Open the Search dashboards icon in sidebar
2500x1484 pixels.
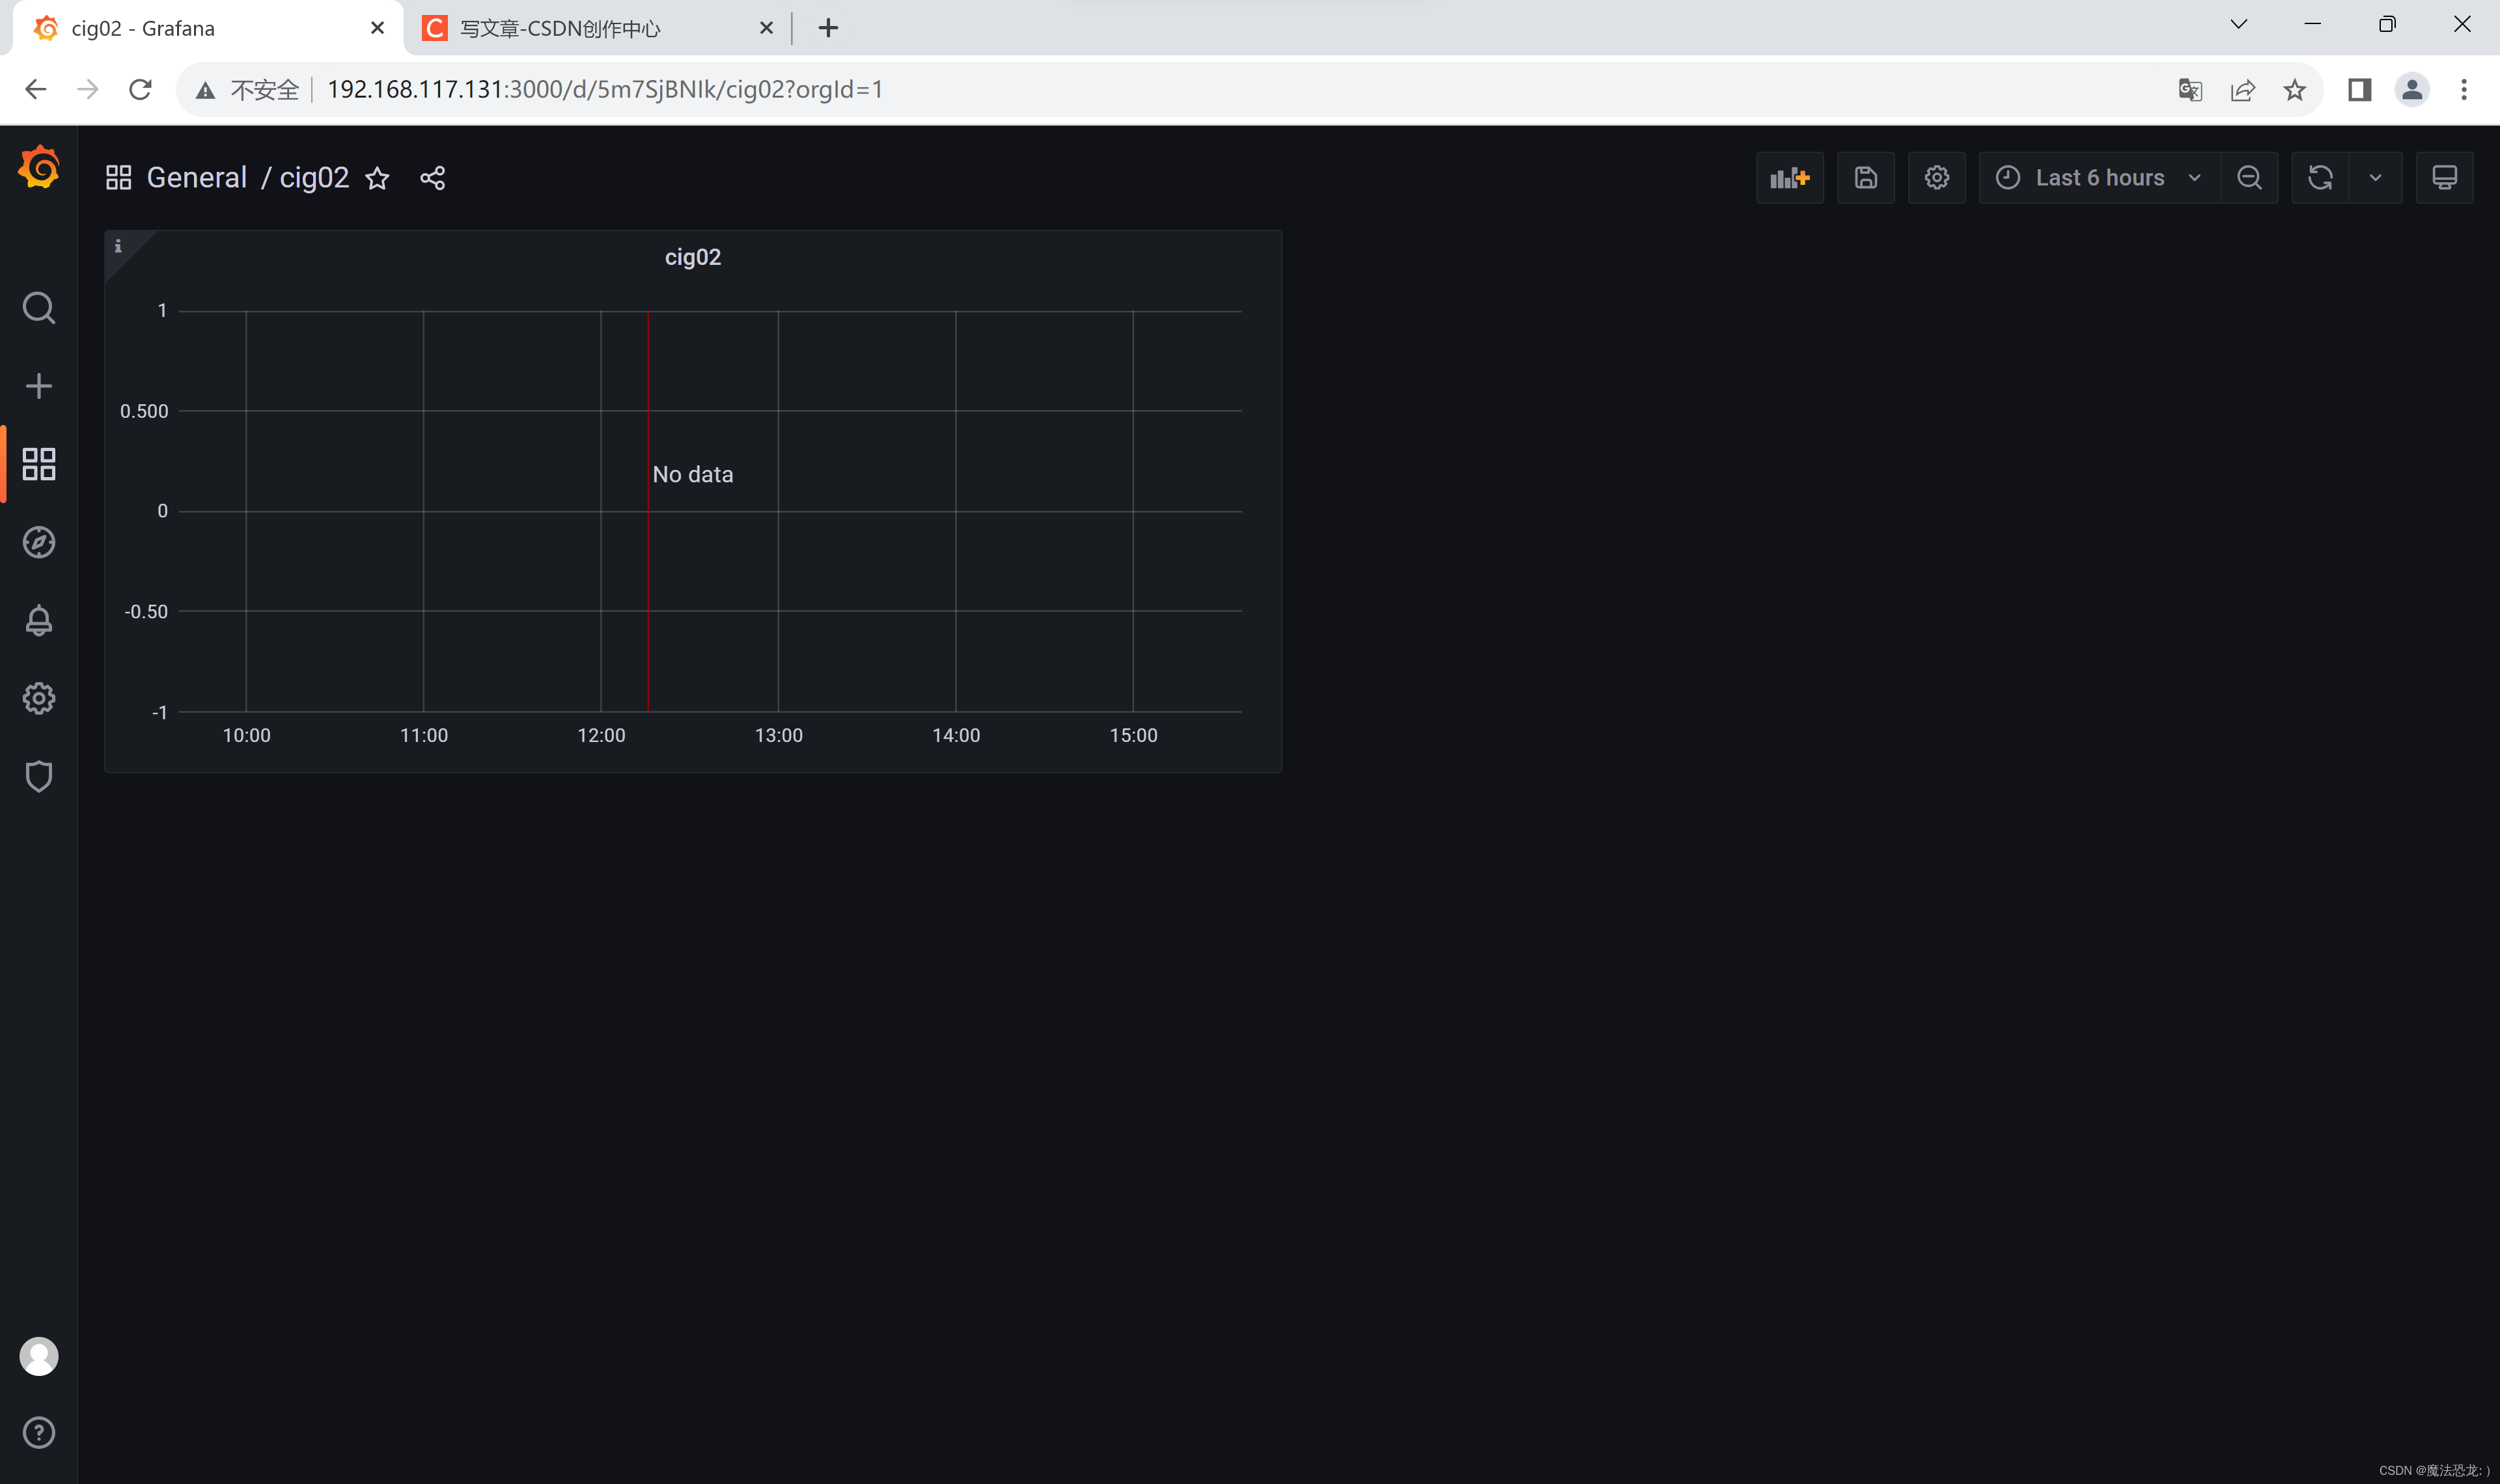pyautogui.click(x=39, y=308)
